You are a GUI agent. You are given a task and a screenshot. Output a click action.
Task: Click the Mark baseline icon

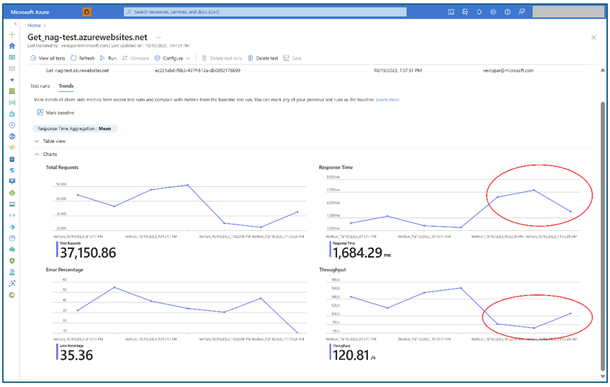40,112
